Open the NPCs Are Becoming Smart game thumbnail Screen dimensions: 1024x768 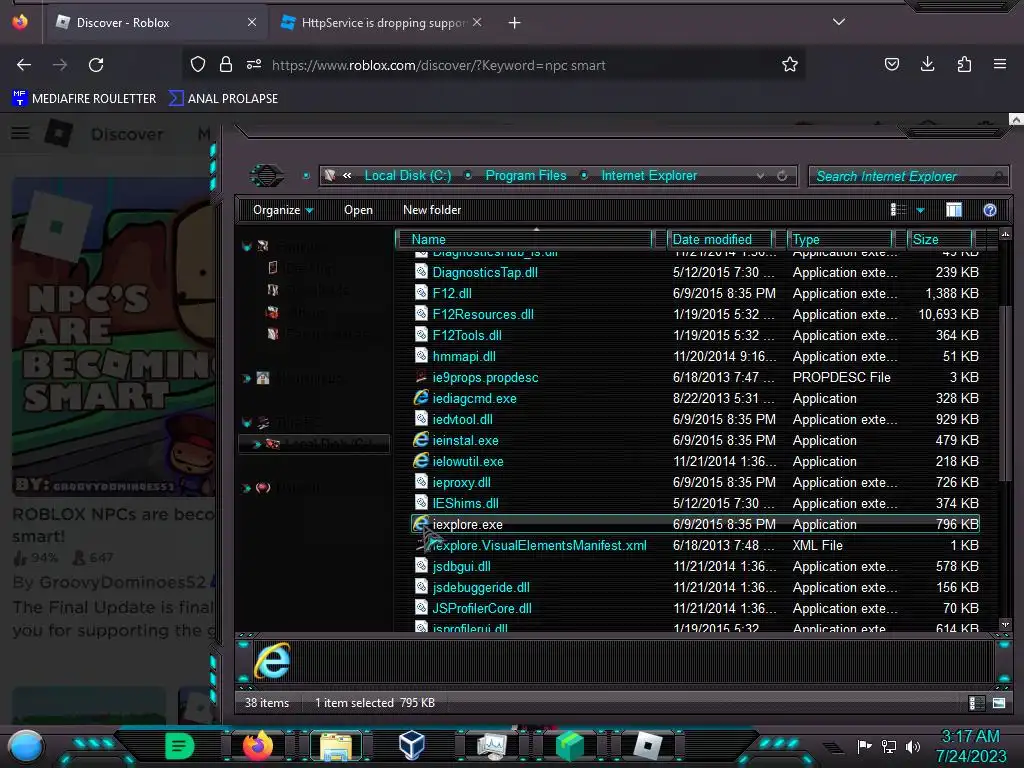[113, 336]
